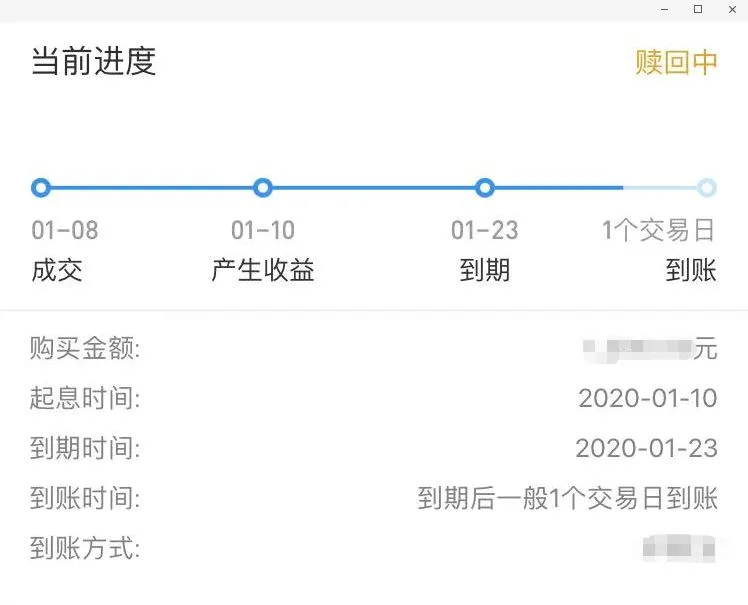Click the progress bar between 到期 and 到账
The image size is (748, 605).
(x=595, y=188)
